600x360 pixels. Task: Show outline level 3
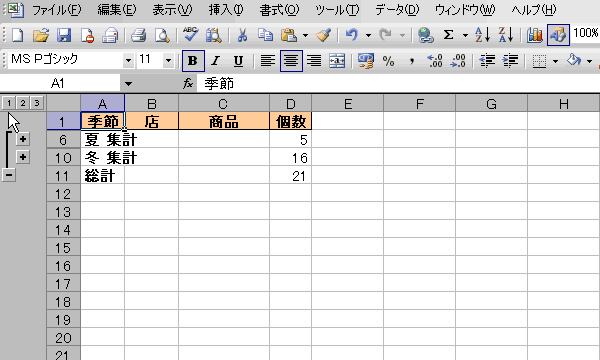(x=37, y=103)
